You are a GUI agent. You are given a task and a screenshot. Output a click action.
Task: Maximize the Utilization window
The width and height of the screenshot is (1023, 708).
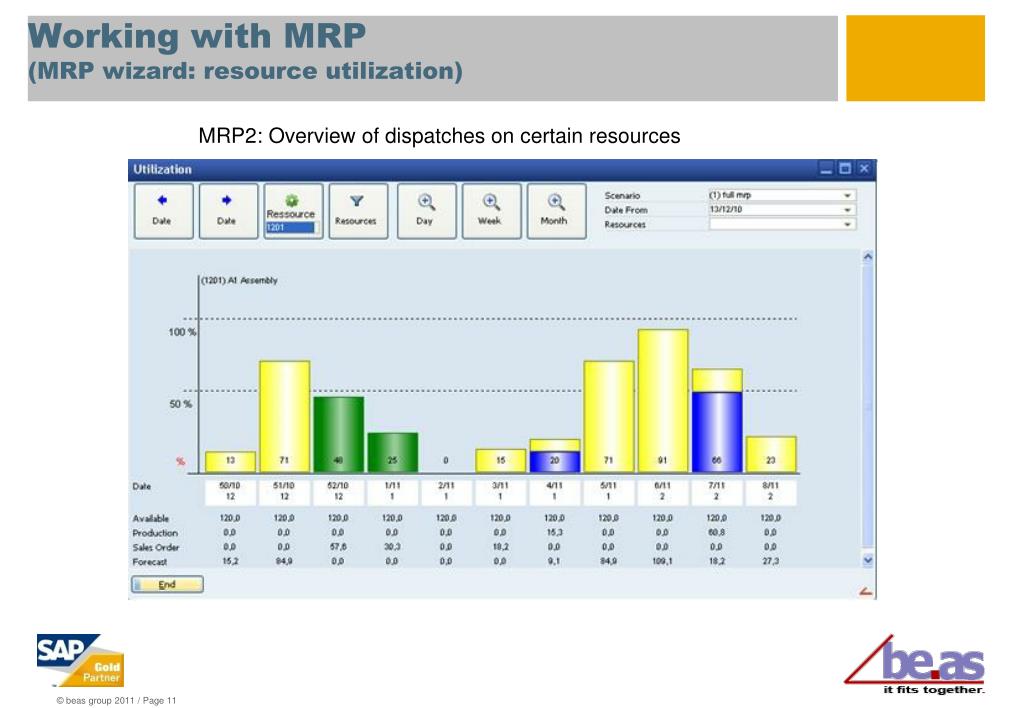[845, 169]
